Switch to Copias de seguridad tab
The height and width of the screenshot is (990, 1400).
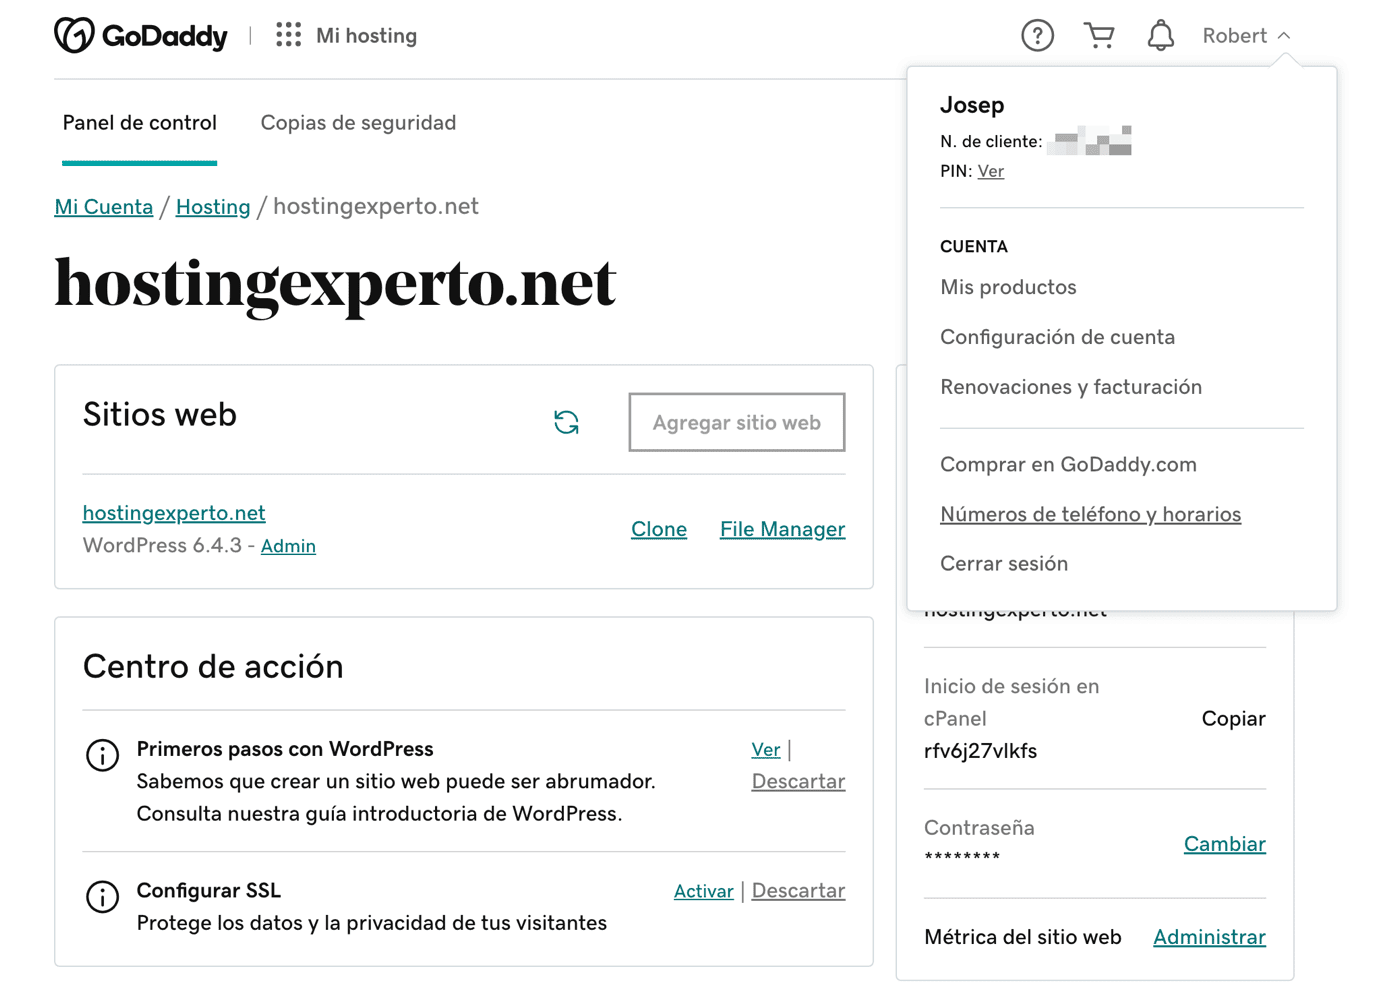point(358,123)
